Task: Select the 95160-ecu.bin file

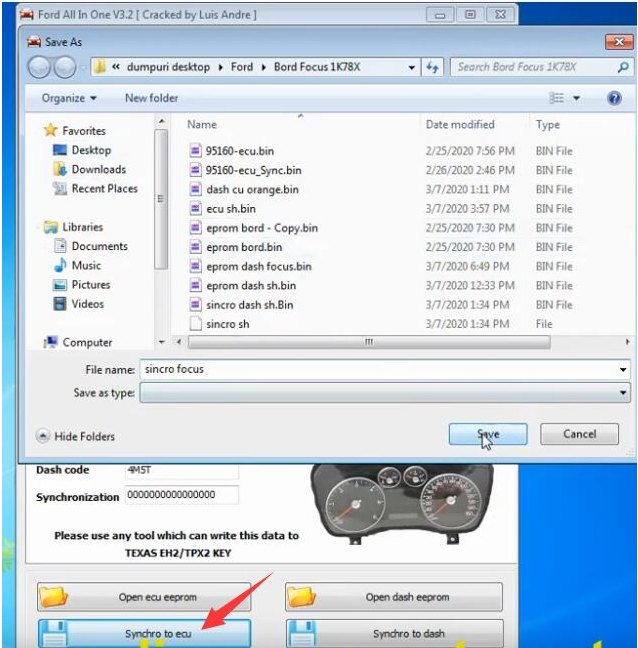Action: (239, 151)
